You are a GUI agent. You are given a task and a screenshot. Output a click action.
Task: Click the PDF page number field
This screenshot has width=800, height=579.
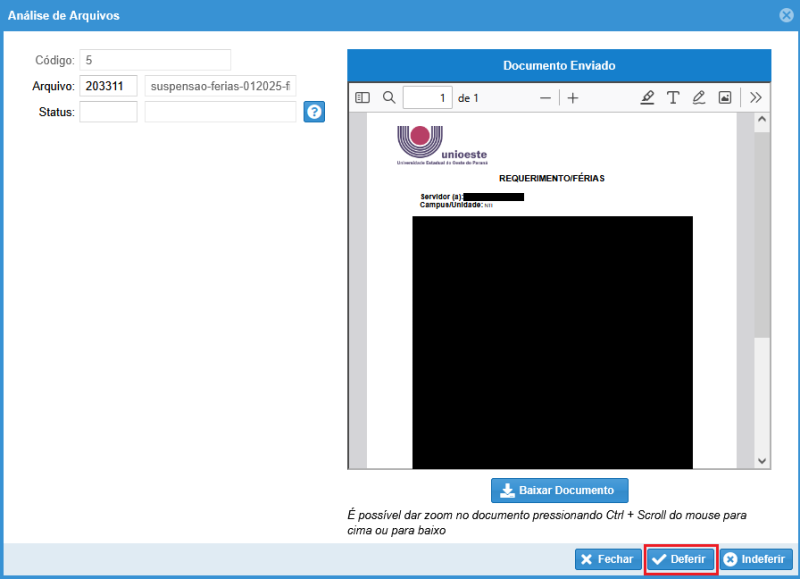click(427, 98)
